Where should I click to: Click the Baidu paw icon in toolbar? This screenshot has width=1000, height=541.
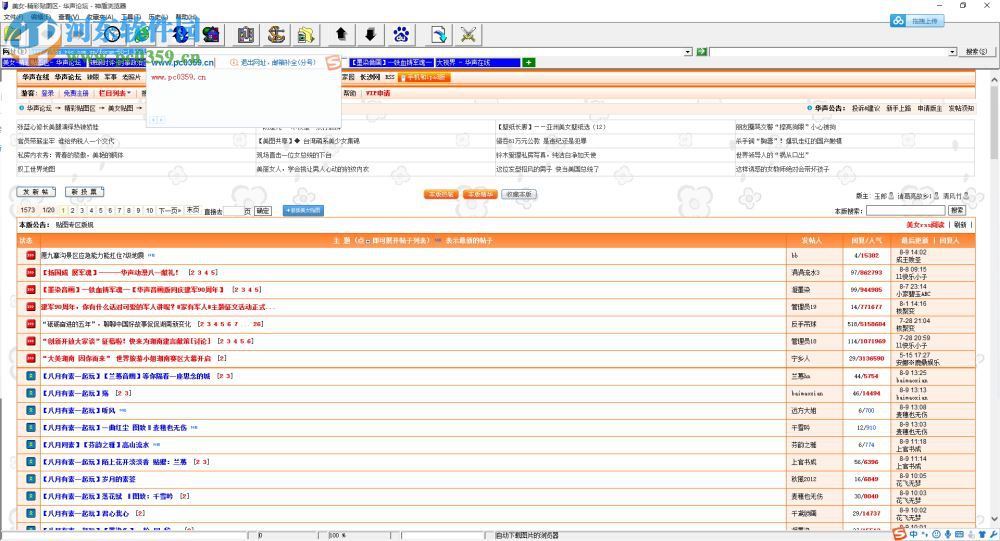402,35
